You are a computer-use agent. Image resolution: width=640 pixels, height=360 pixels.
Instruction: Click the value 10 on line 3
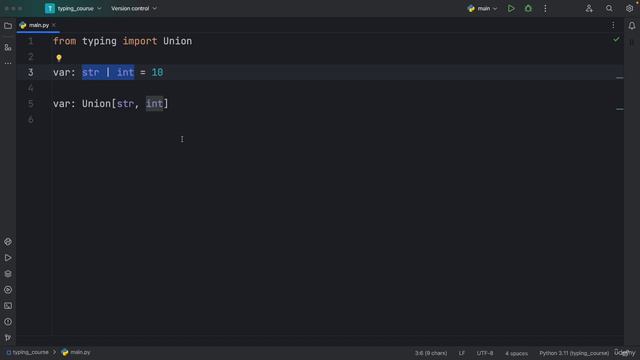157,73
